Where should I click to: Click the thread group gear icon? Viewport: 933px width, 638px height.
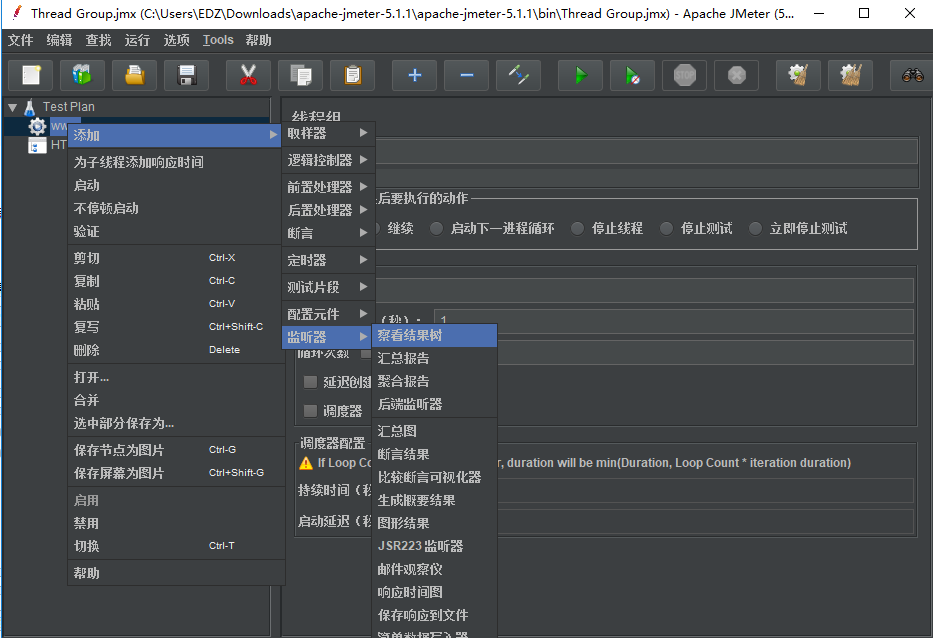(x=37, y=126)
